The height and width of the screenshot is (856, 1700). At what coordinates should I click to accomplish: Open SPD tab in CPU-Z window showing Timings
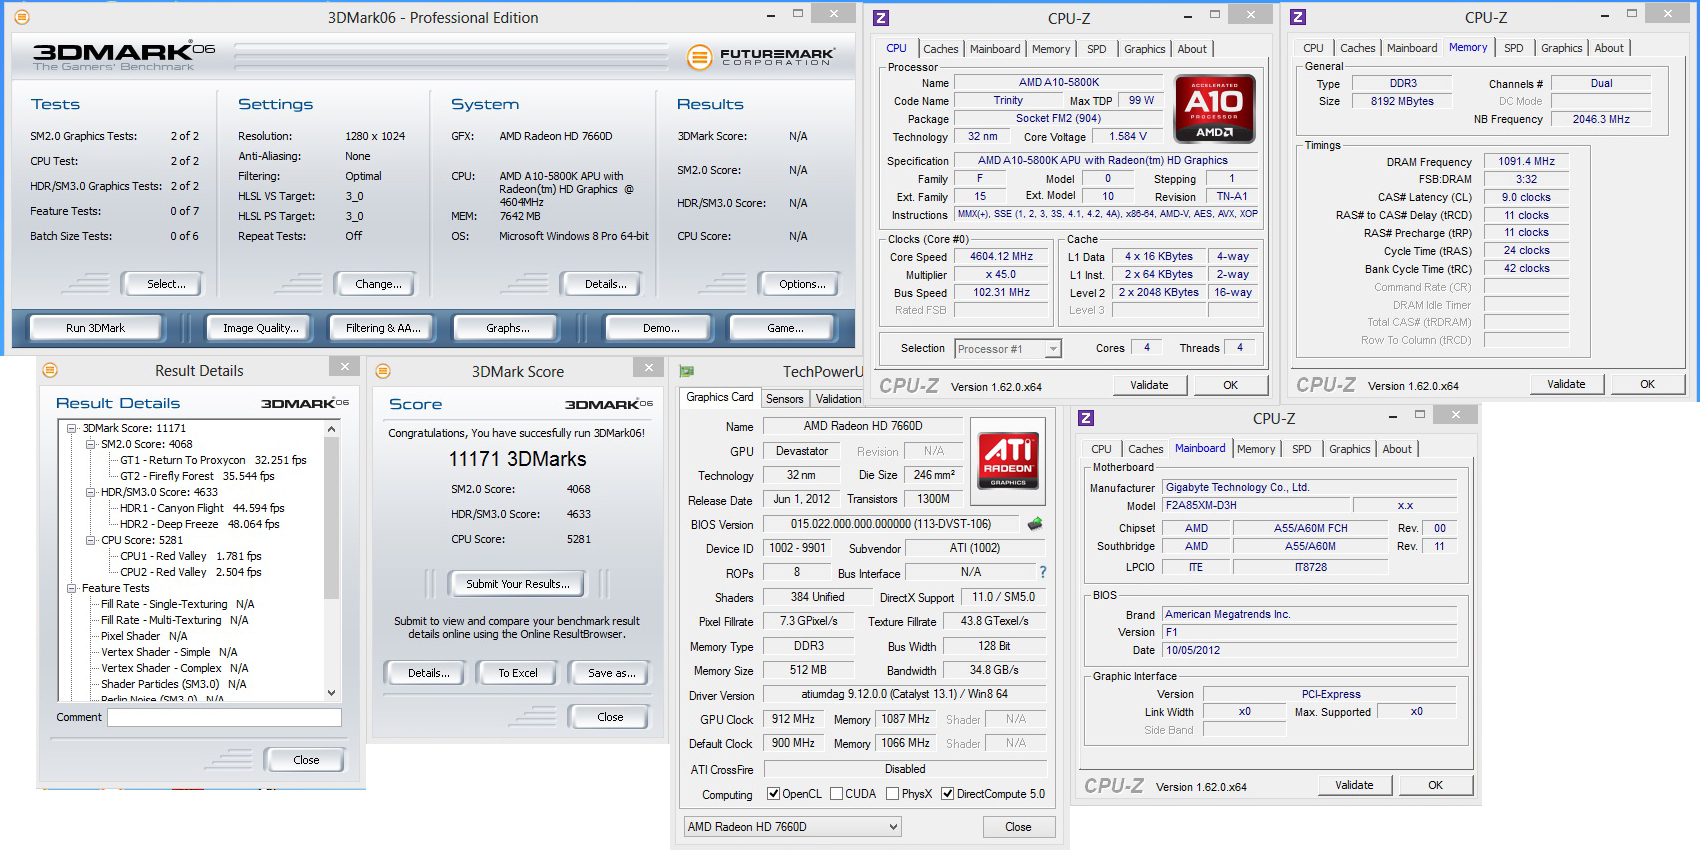point(1514,48)
